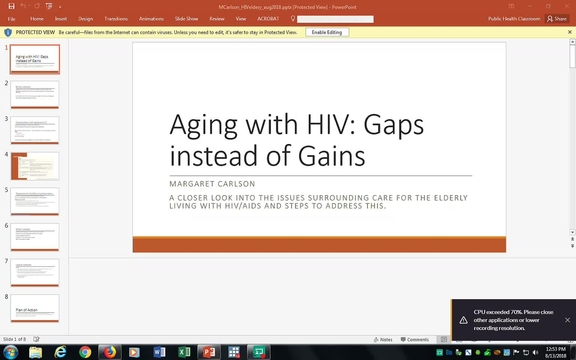Open File Explorer from taskbar
Screen dimensions: 576x360
(x=36, y=352)
